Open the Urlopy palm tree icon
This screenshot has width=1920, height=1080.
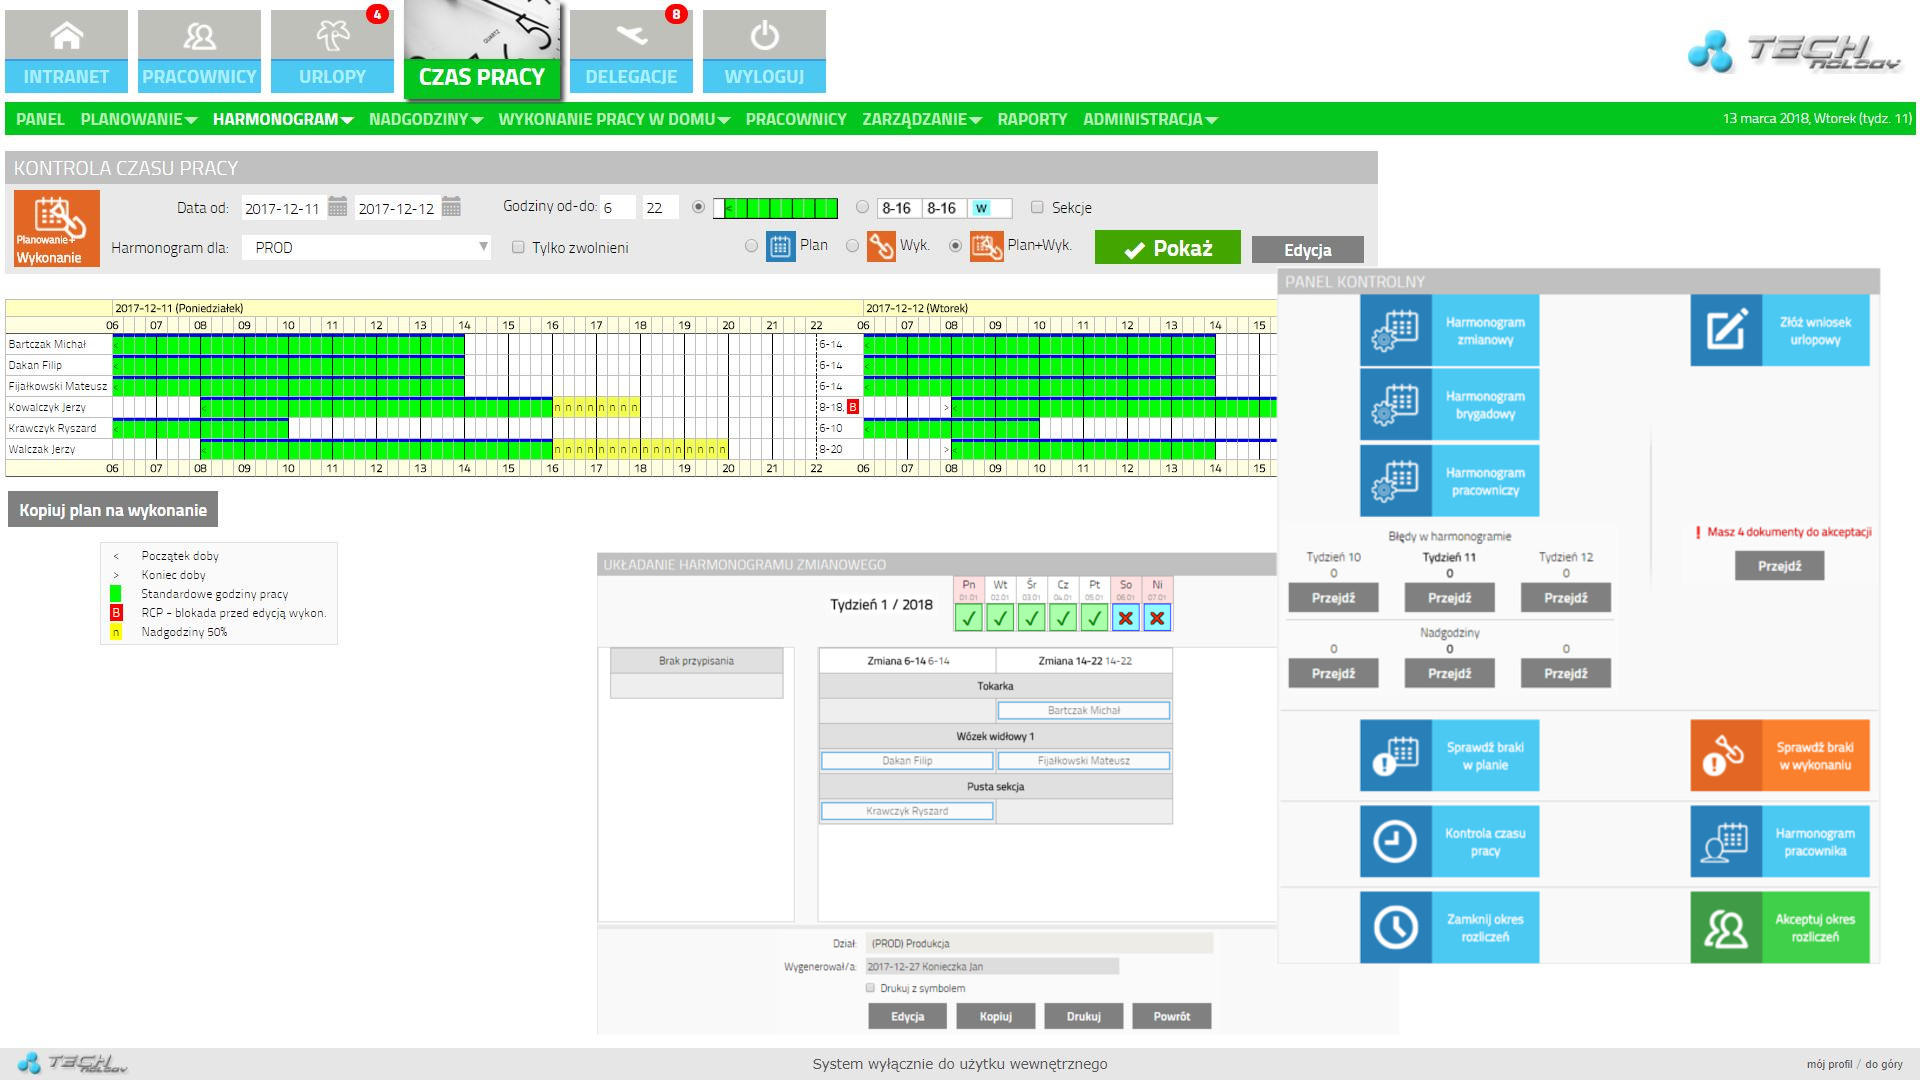(332, 37)
